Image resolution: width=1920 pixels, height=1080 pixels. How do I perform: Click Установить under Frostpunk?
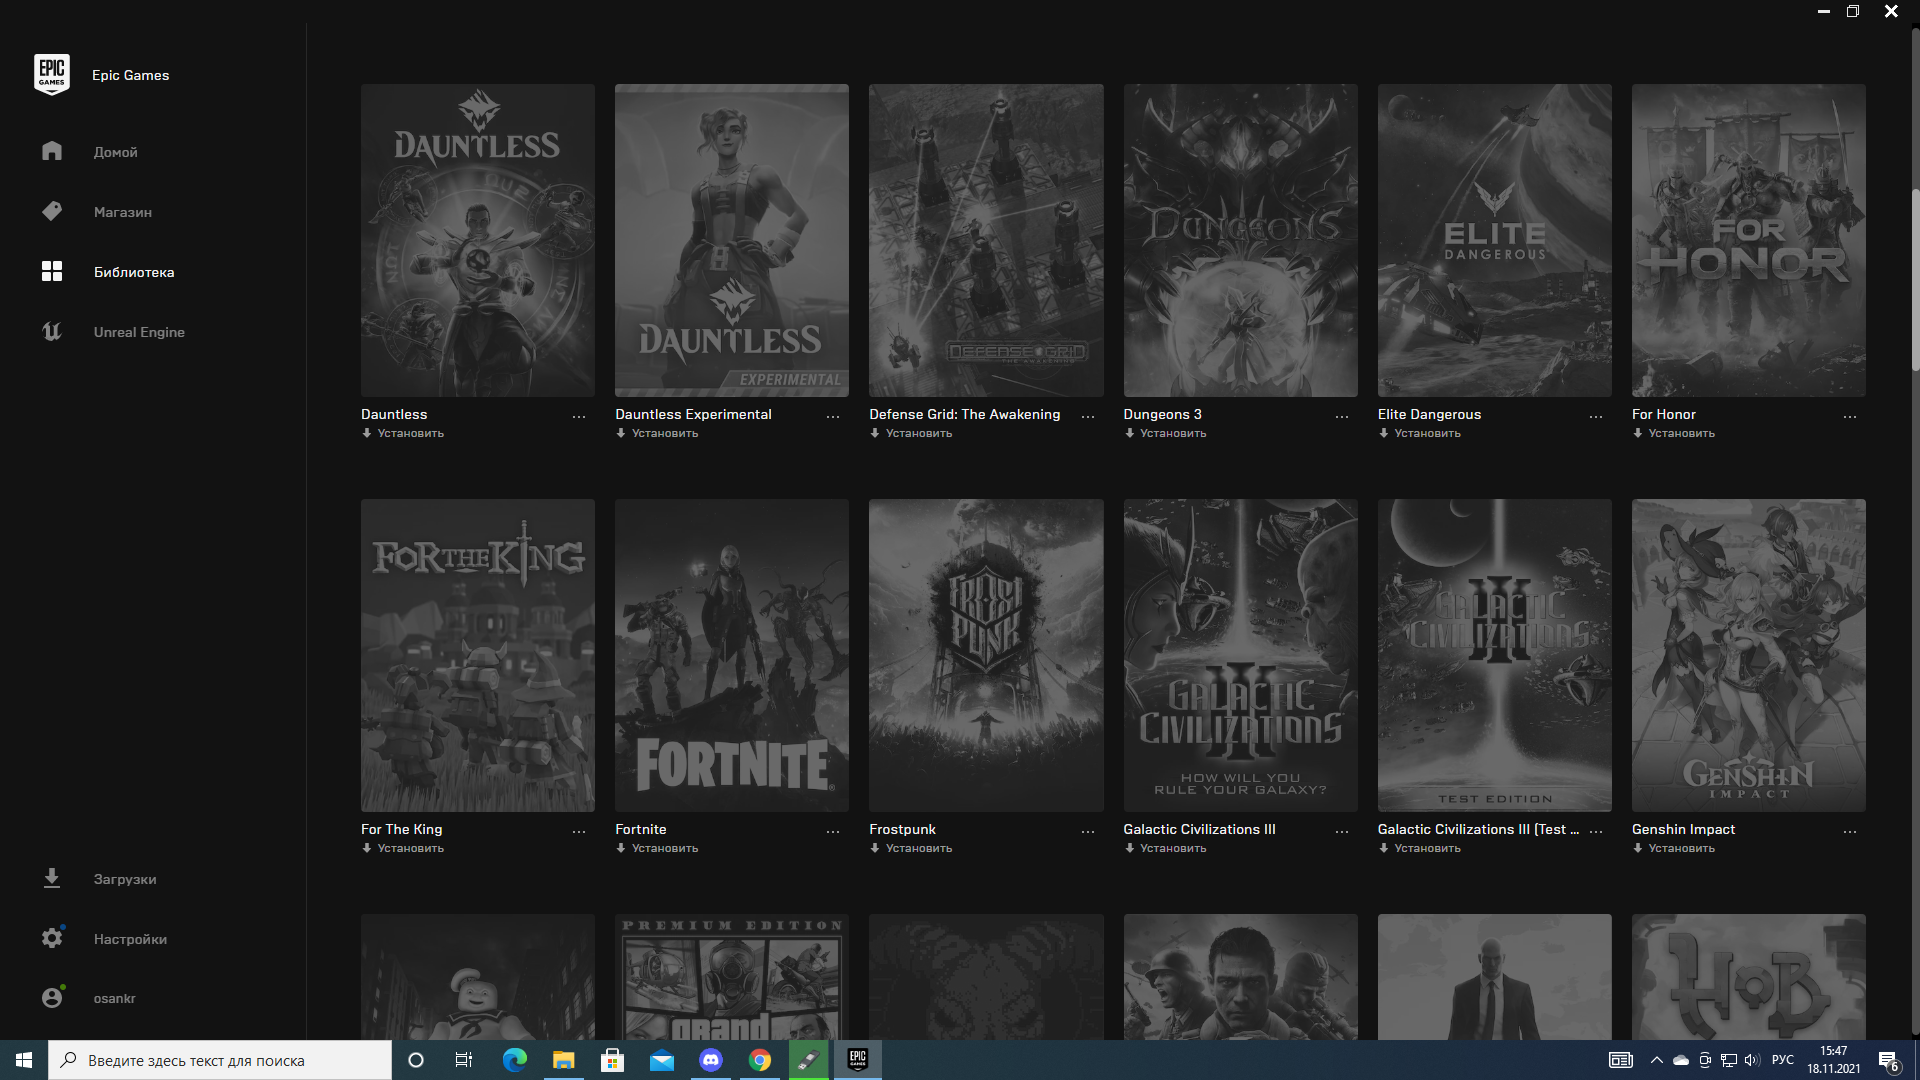(918, 848)
